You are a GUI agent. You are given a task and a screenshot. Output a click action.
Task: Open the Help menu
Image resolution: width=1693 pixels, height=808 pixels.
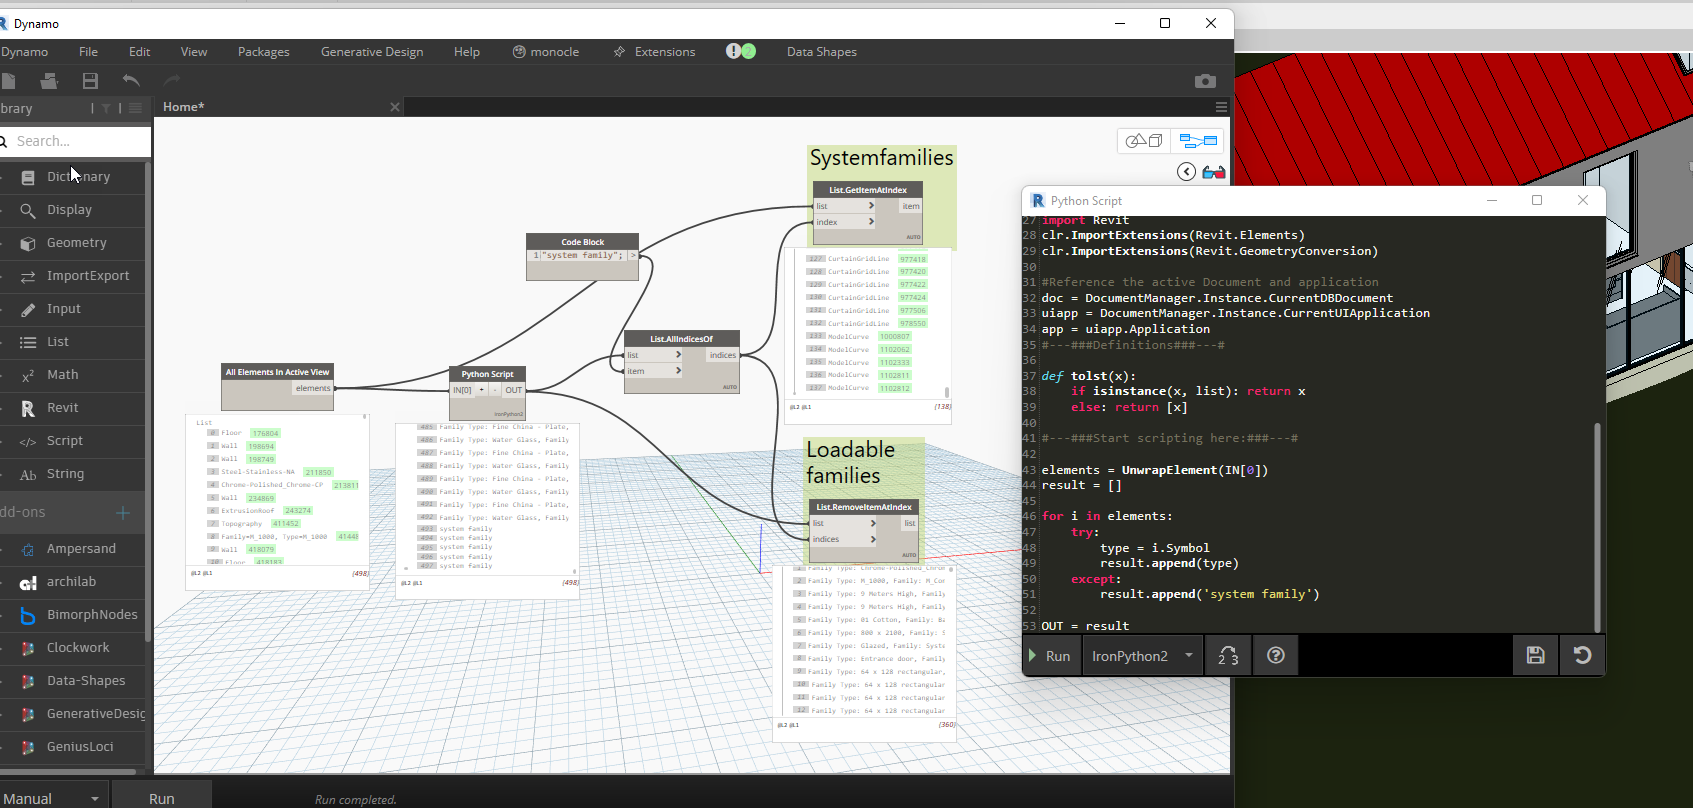[467, 52]
